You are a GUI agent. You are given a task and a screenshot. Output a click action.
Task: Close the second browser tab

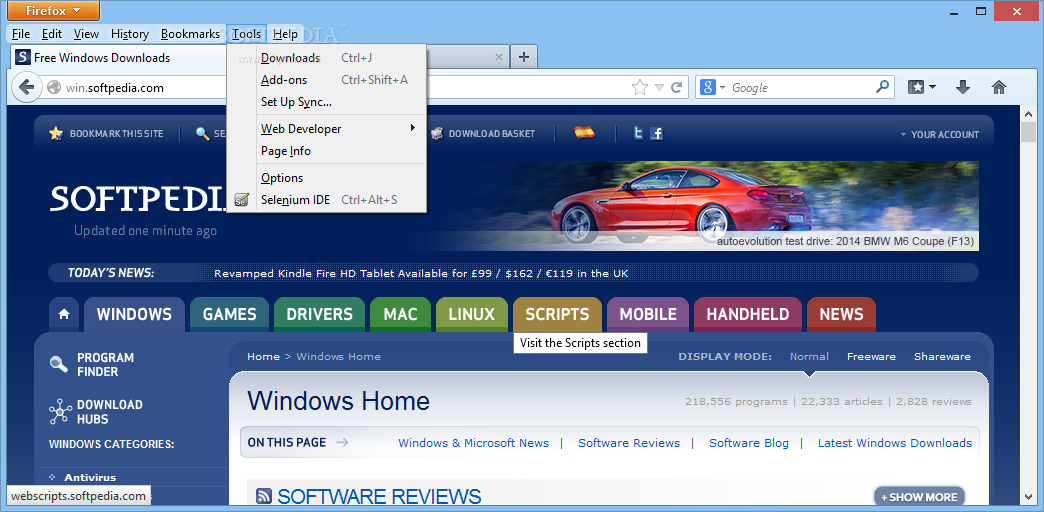(499, 57)
